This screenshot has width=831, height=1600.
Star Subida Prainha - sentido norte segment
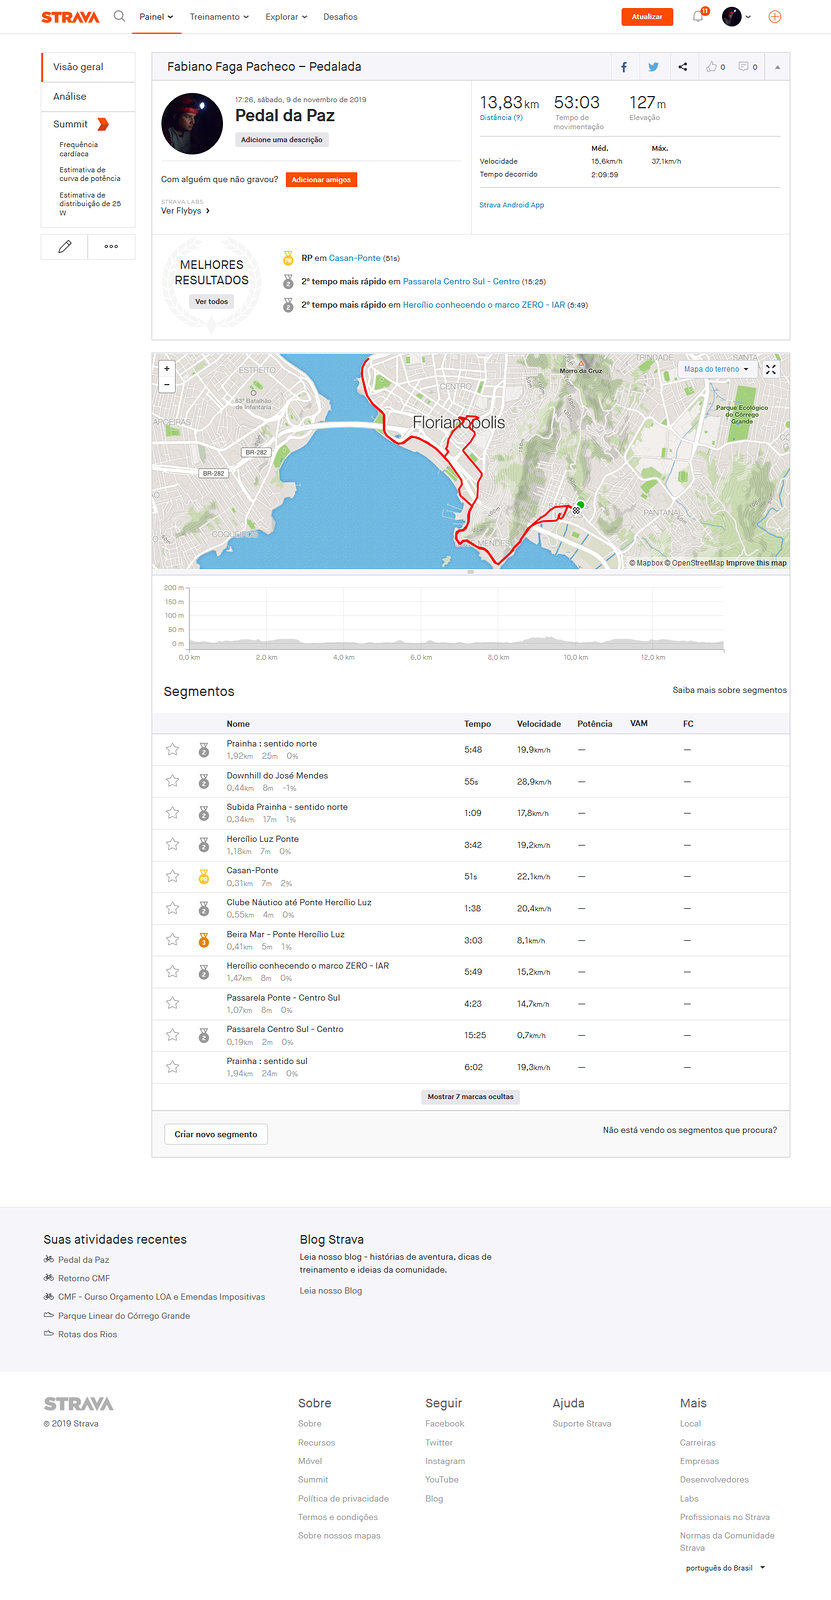pyautogui.click(x=173, y=813)
